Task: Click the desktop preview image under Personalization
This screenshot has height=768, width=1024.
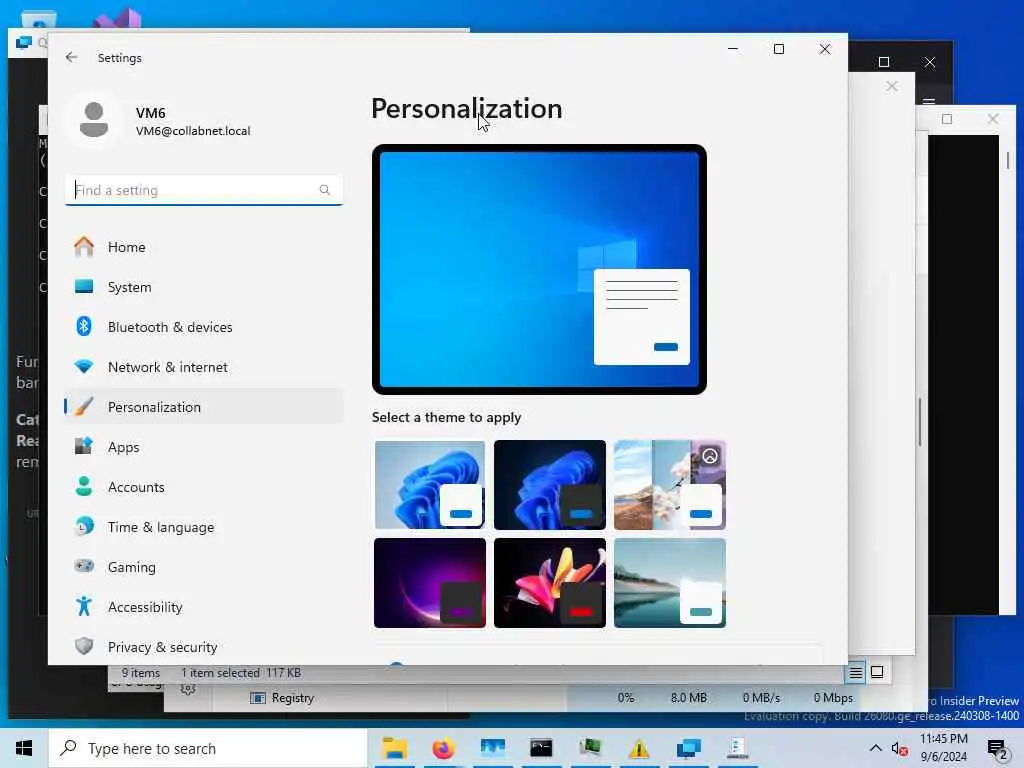Action: click(539, 269)
